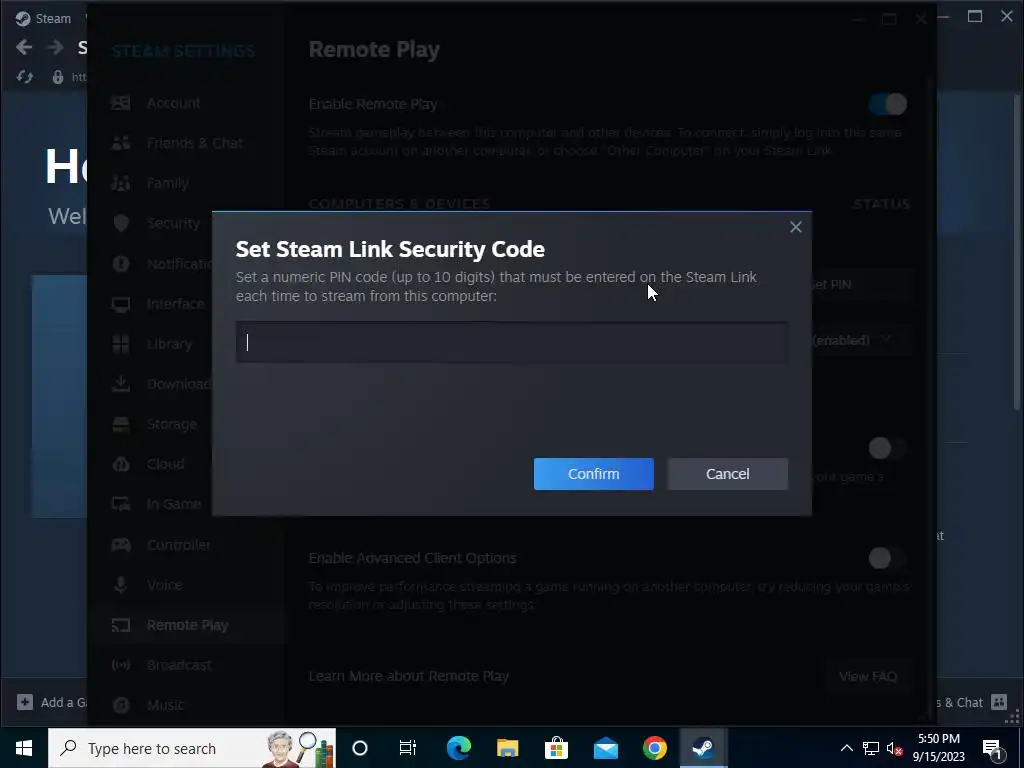The height and width of the screenshot is (768, 1024).
Task: Click the Security shield icon
Action: tap(121, 223)
